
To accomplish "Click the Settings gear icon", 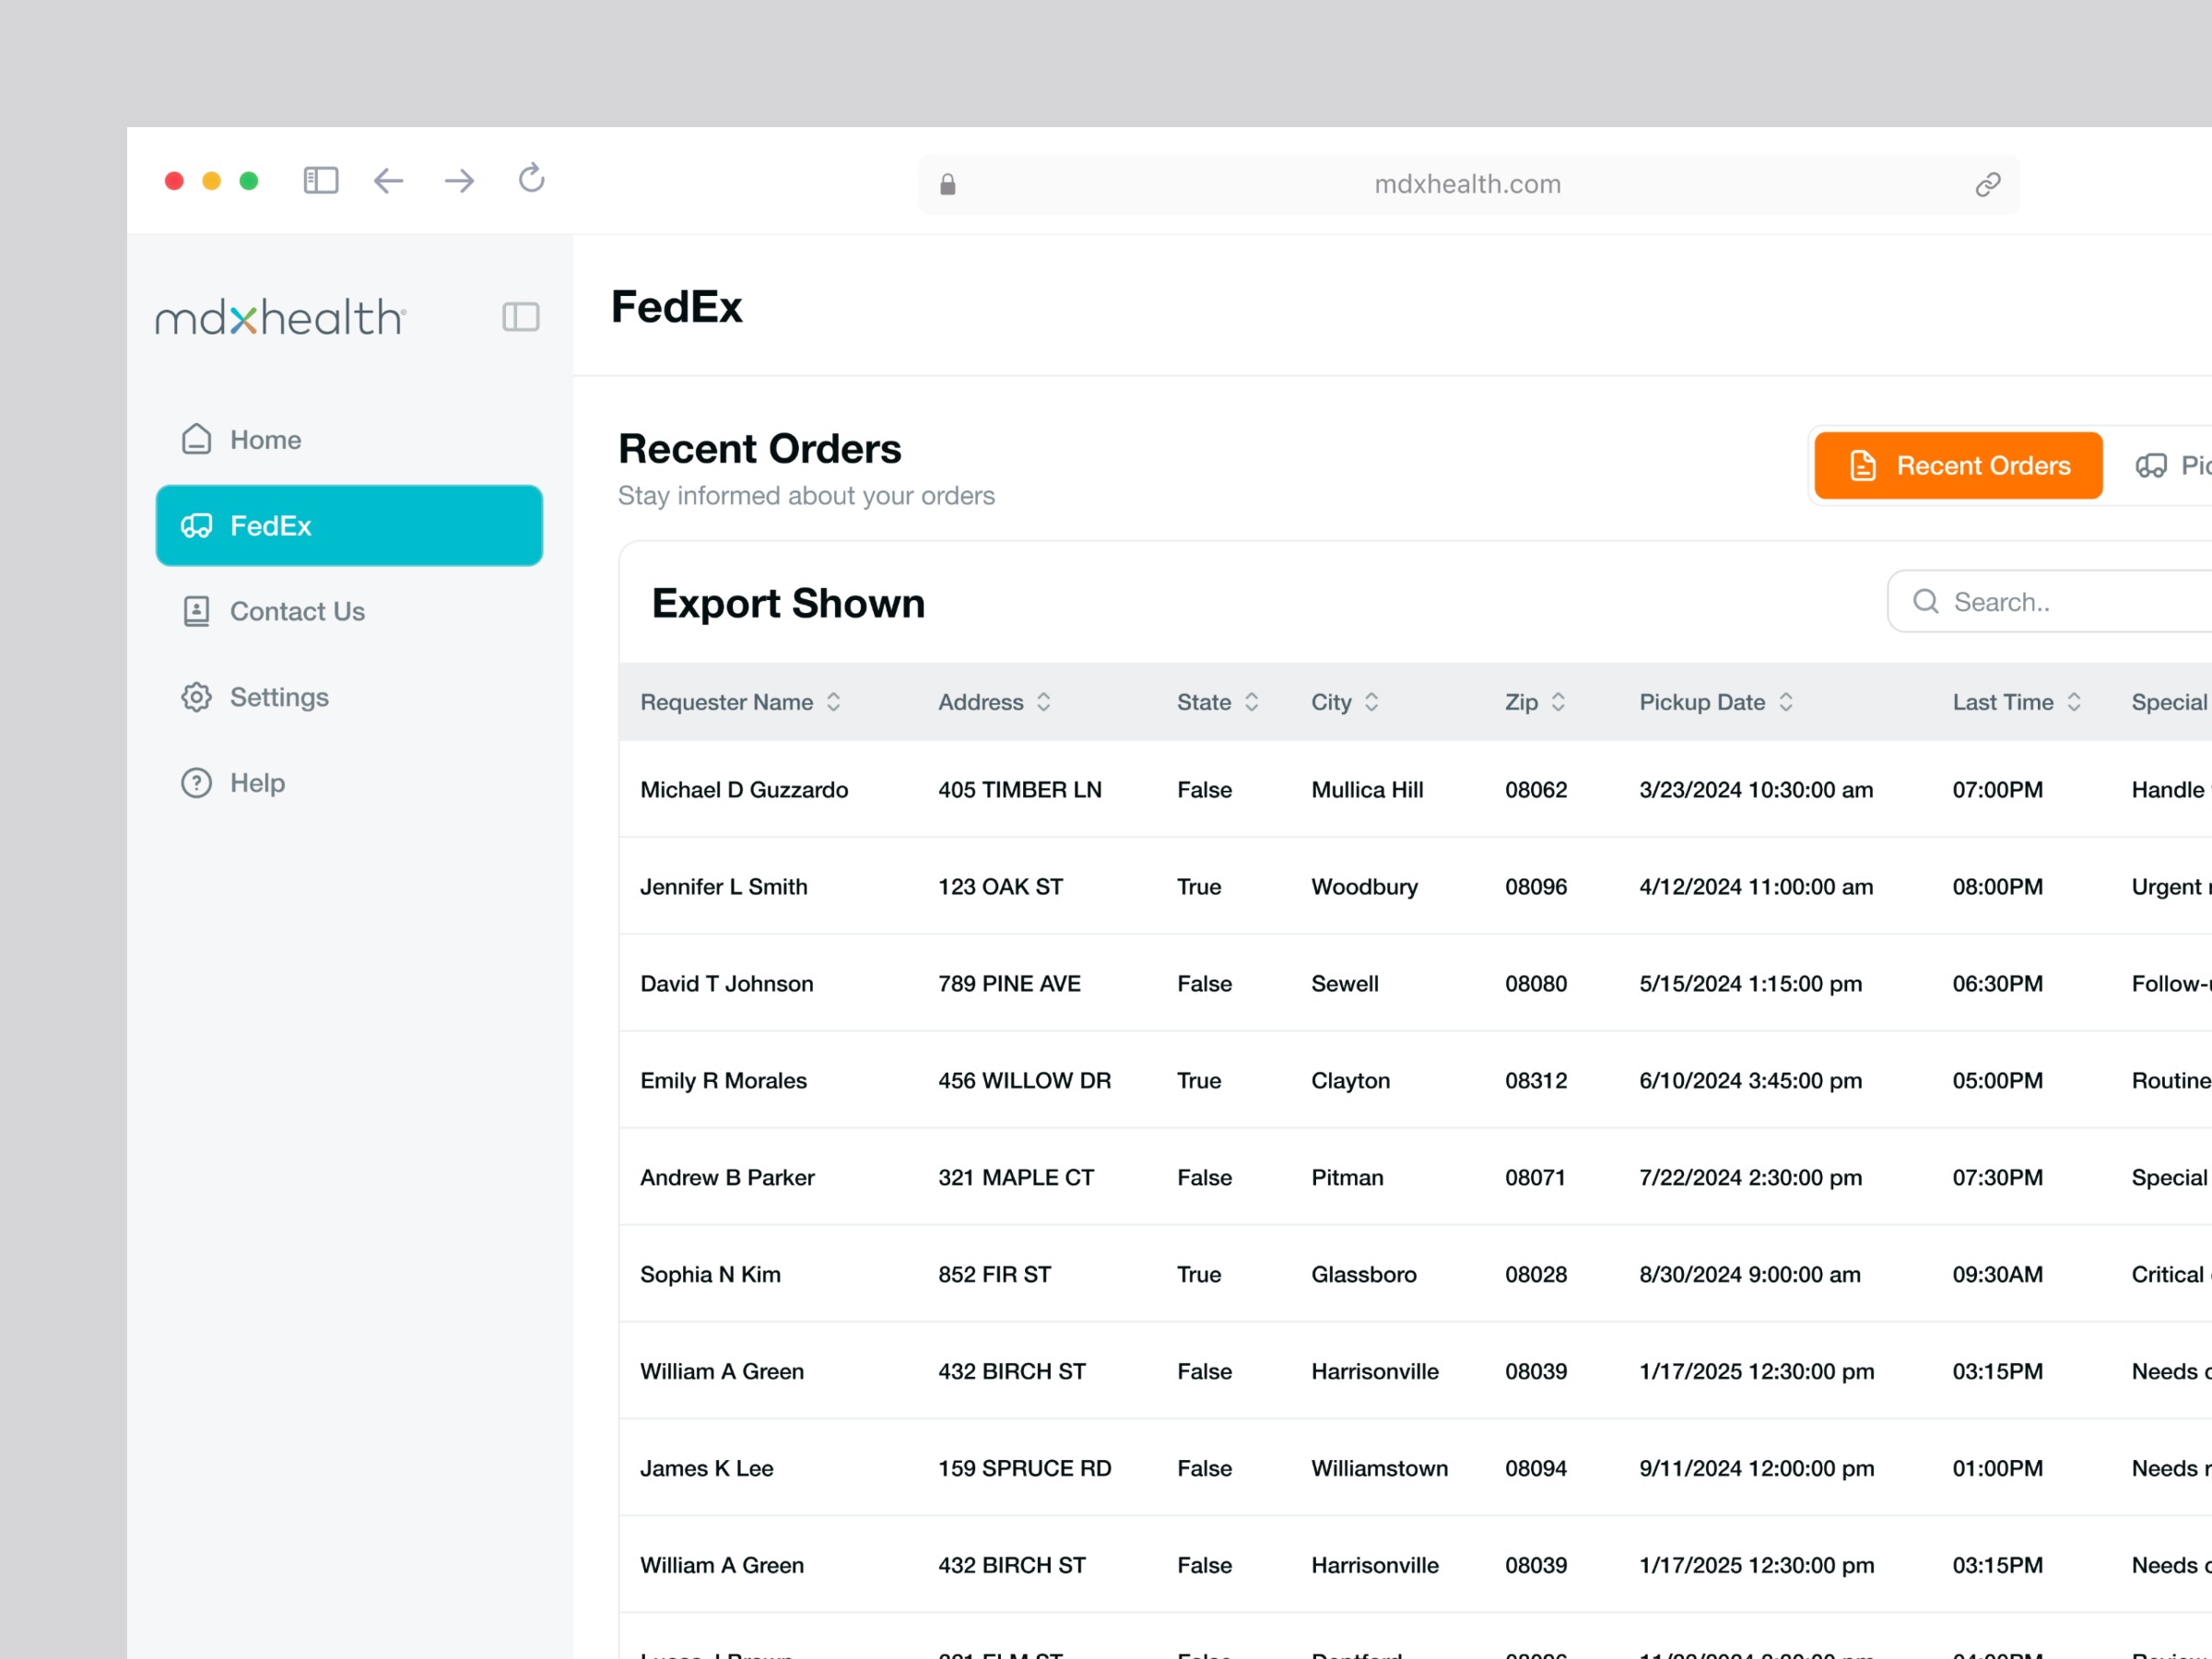I will click(x=196, y=696).
